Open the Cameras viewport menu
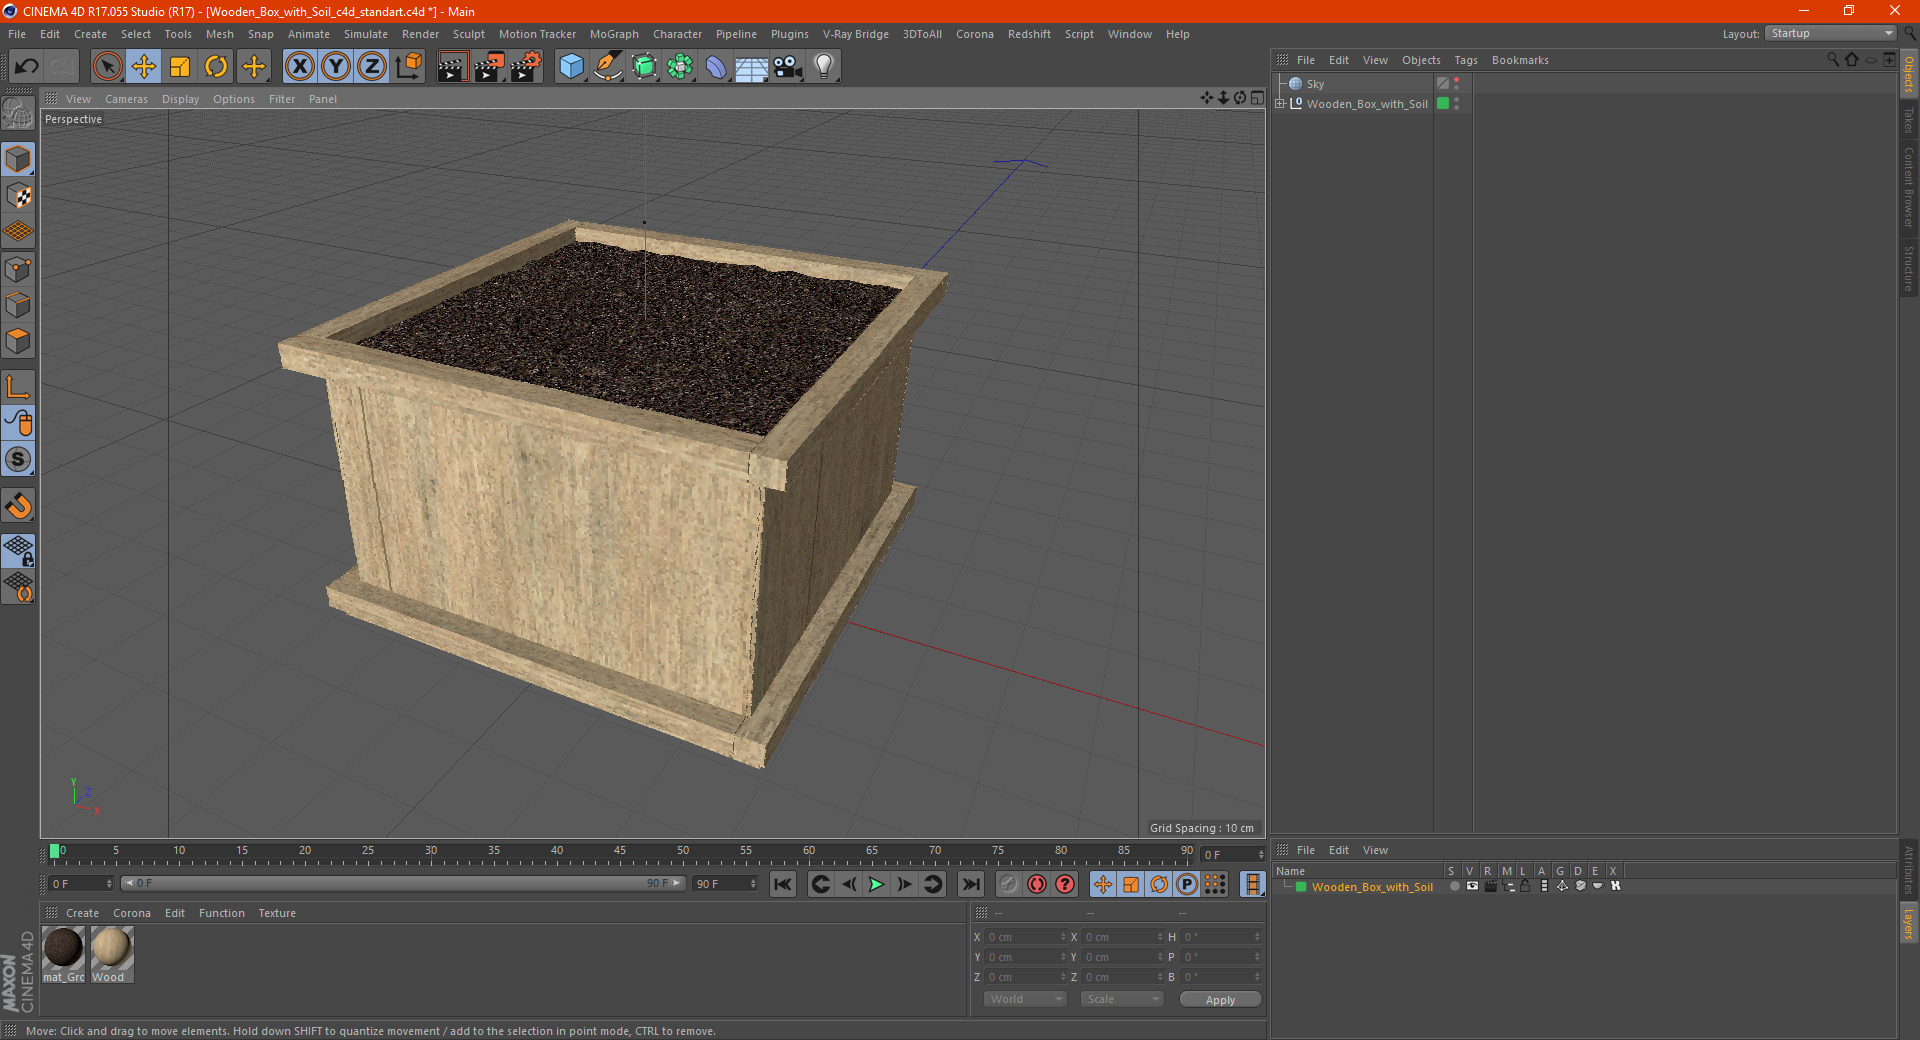This screenshot has height=1040, width=1920. point(126,99)
